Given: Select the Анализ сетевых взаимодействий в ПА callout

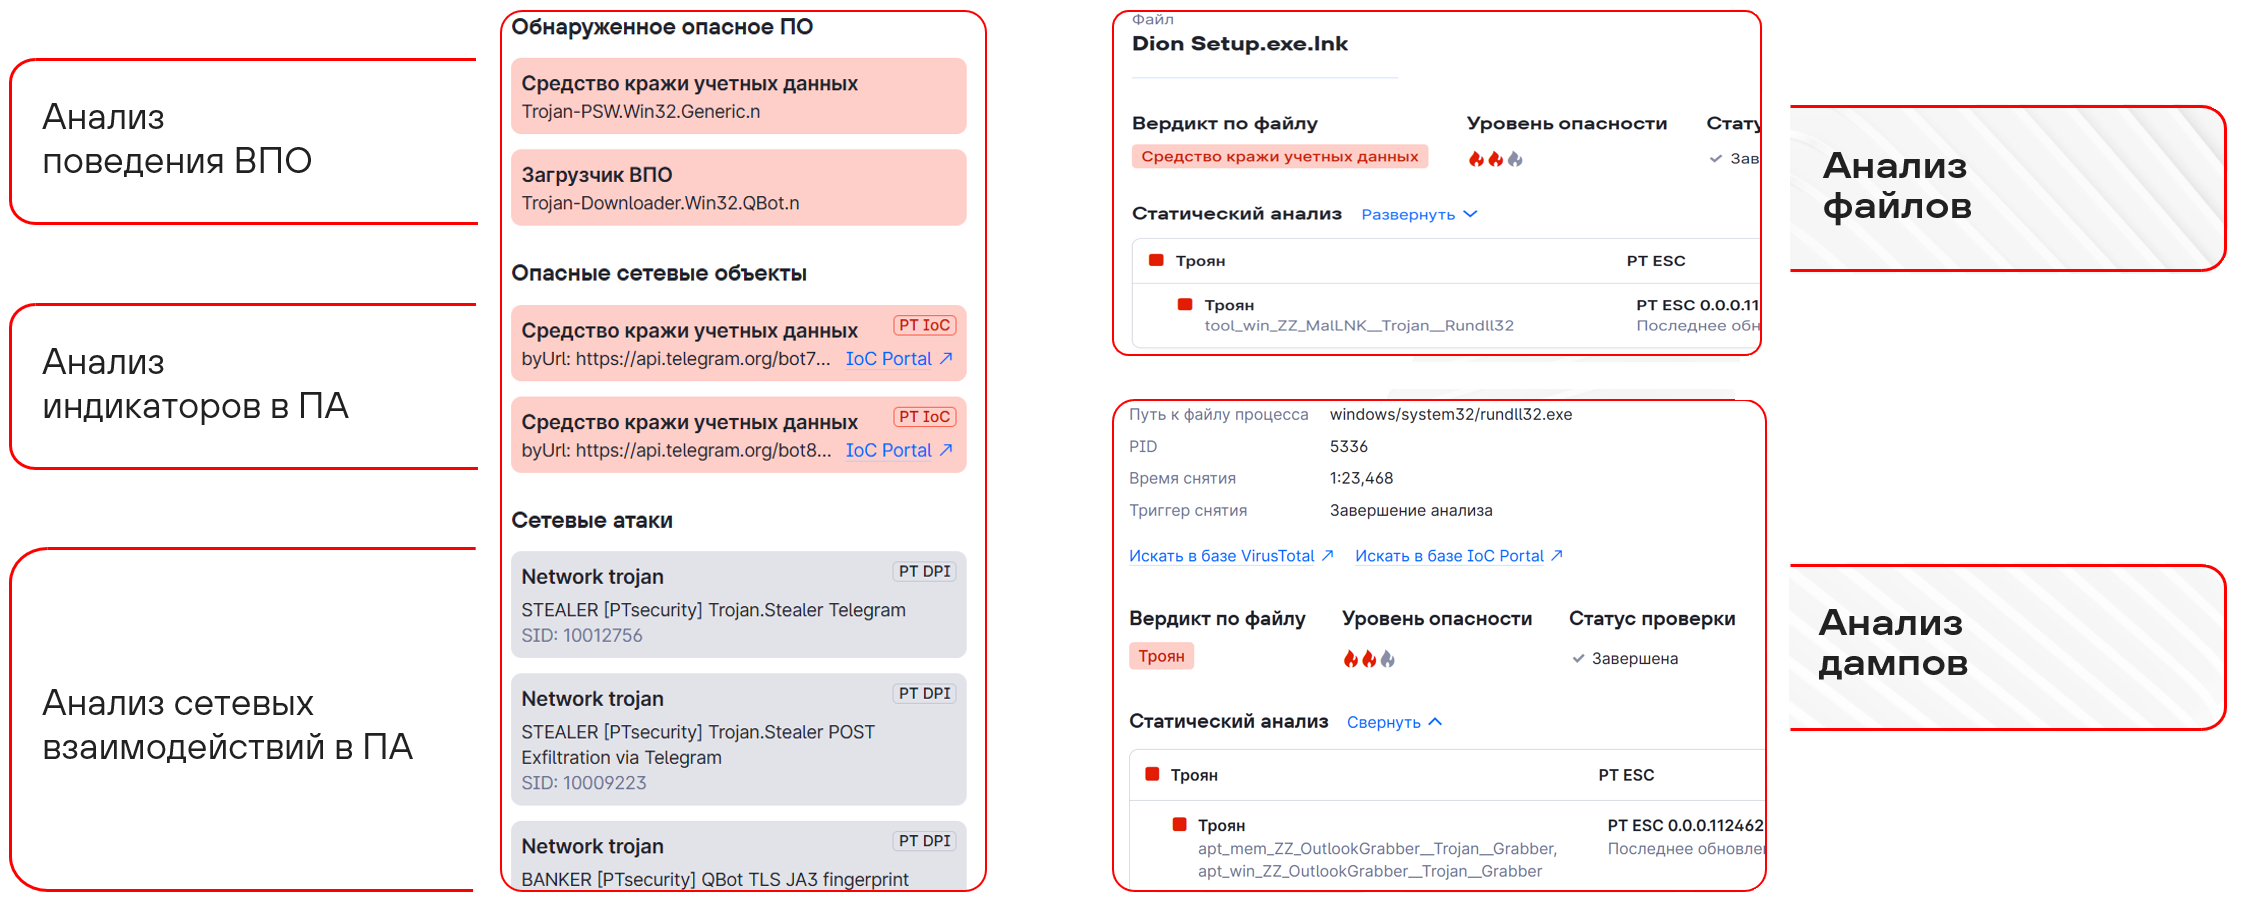Looking at the screenshot, I should (243, 719).
